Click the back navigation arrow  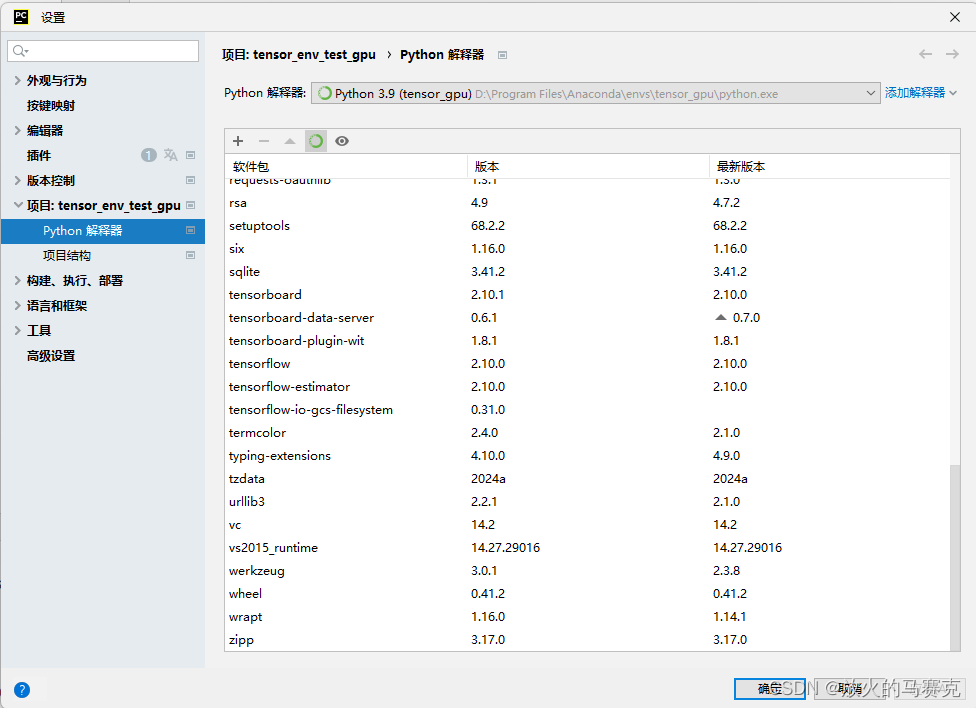point(926,54)
